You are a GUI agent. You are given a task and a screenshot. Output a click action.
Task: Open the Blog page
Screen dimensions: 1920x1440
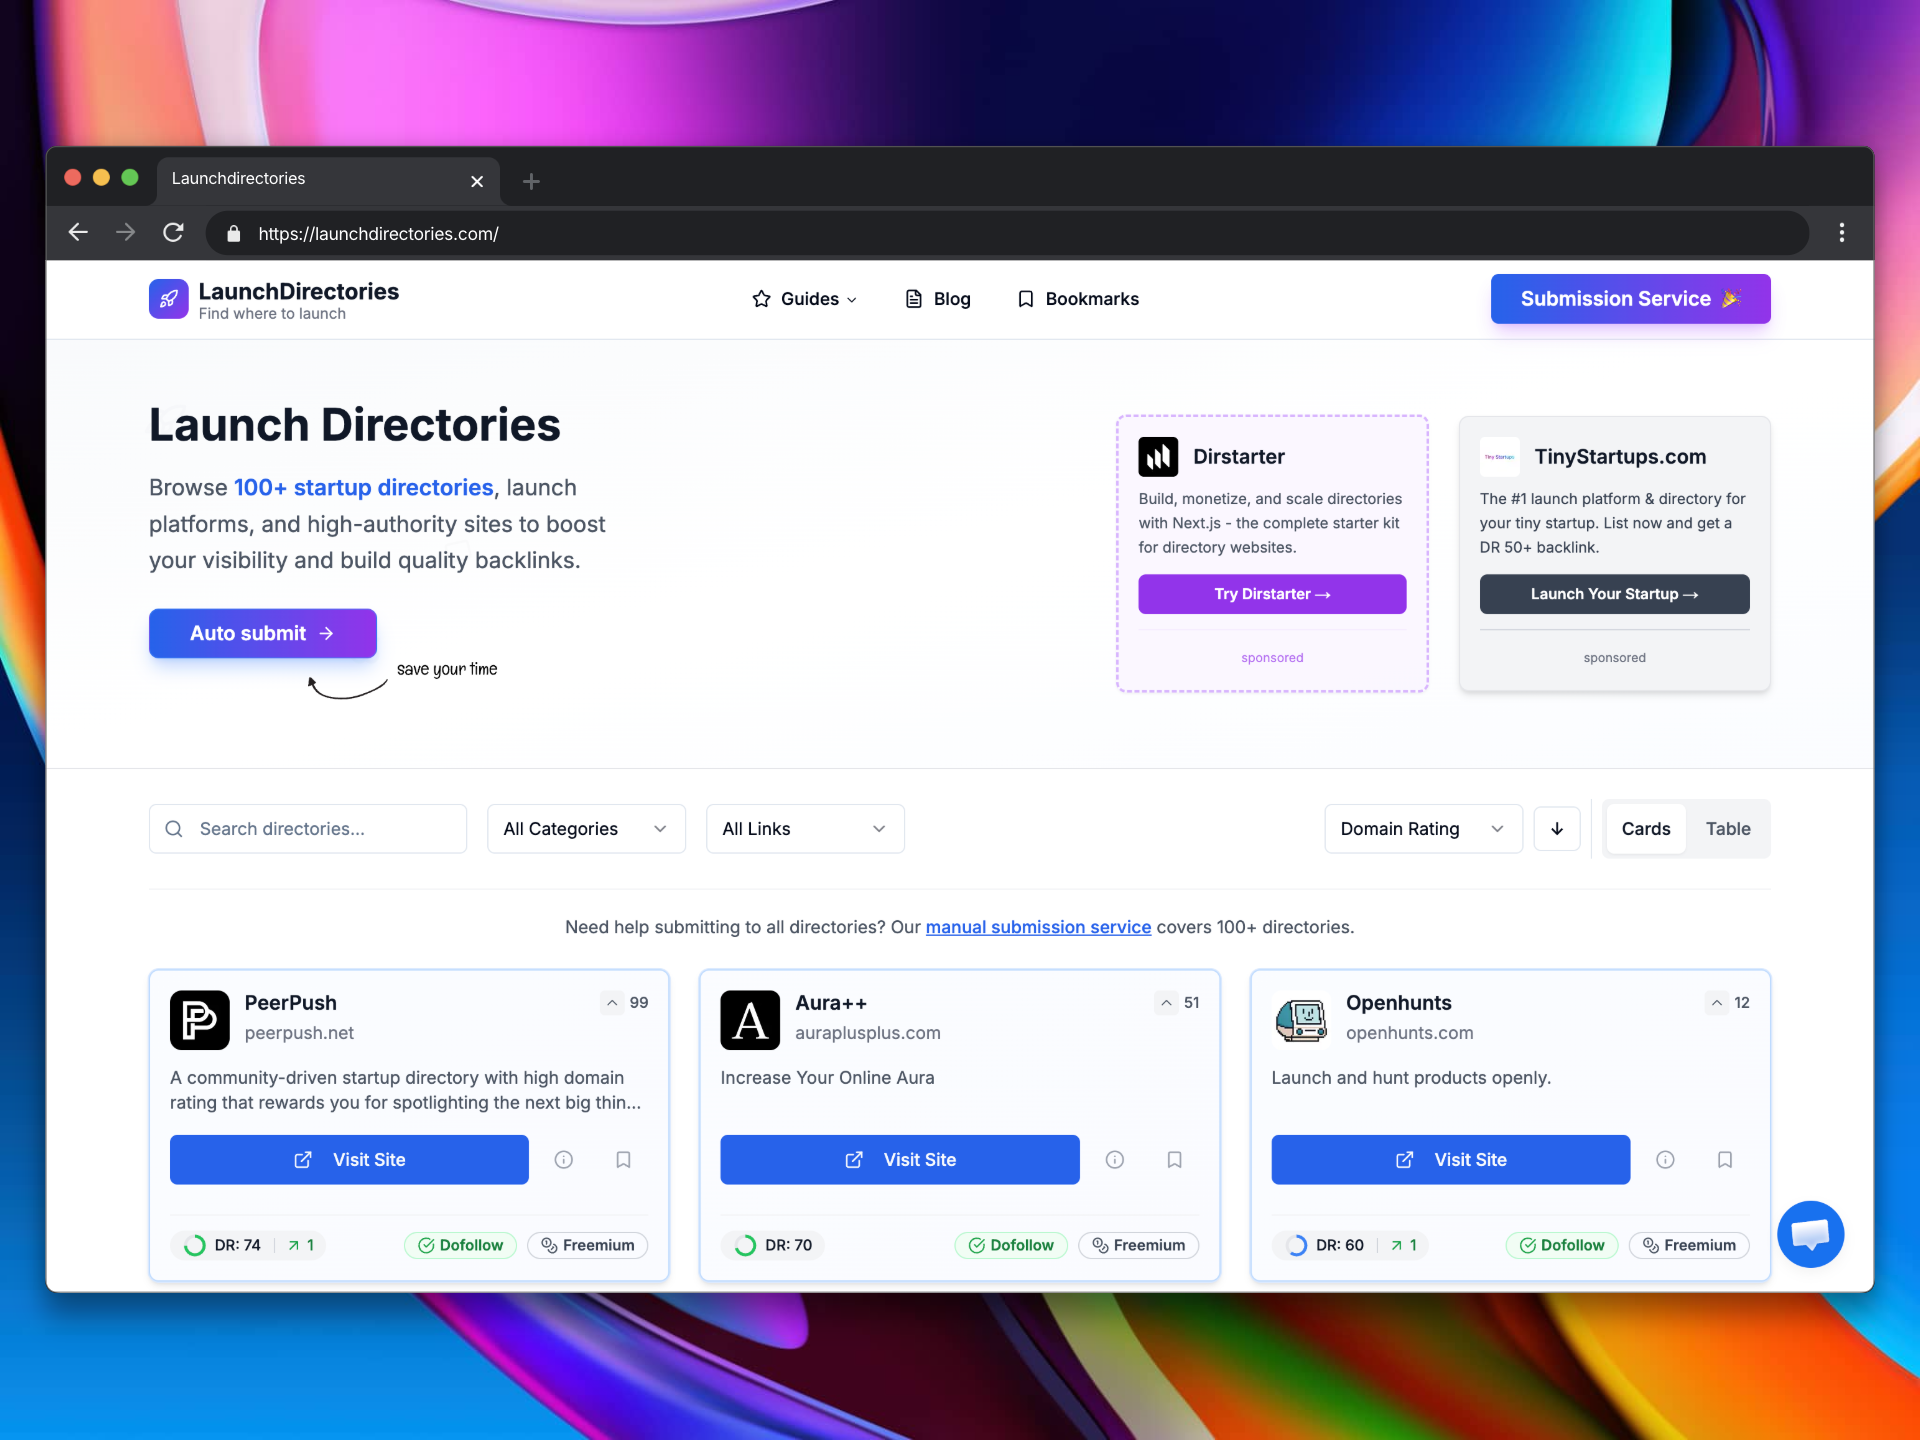pos(938,299)
